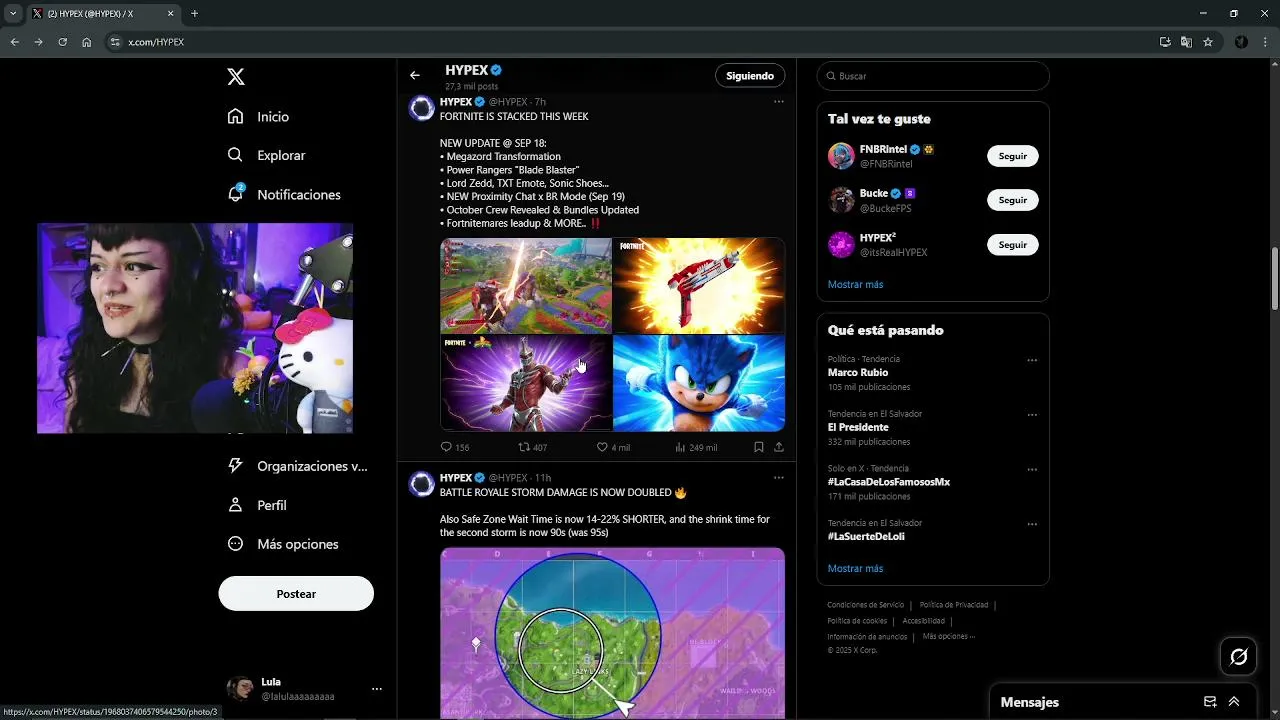The width and height of the screenshot is (1280, 720).
Task: Click Mostrar más under Tal vez te guste
Action: (855, 284)
